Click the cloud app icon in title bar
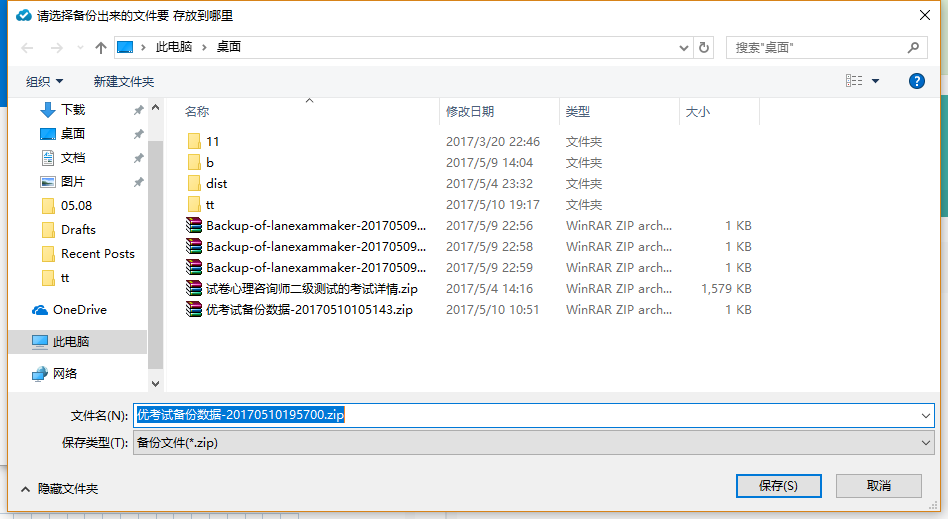The image size is (948, 519). pyautogui.click(x=23, y=15)
